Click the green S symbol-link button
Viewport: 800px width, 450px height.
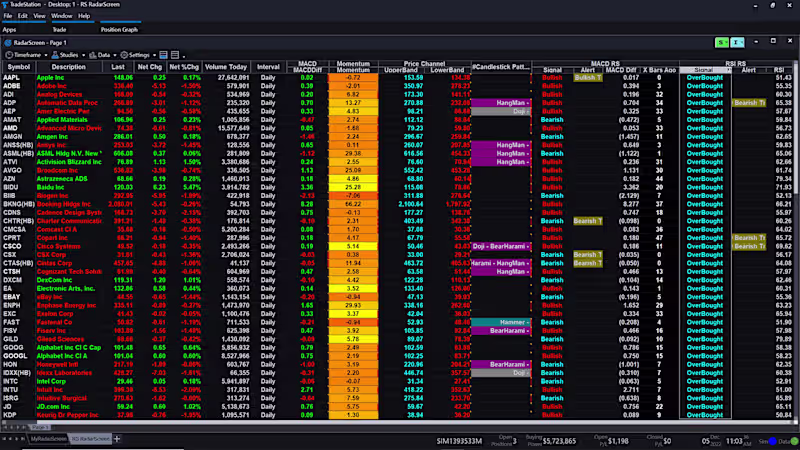pos(721,42)
